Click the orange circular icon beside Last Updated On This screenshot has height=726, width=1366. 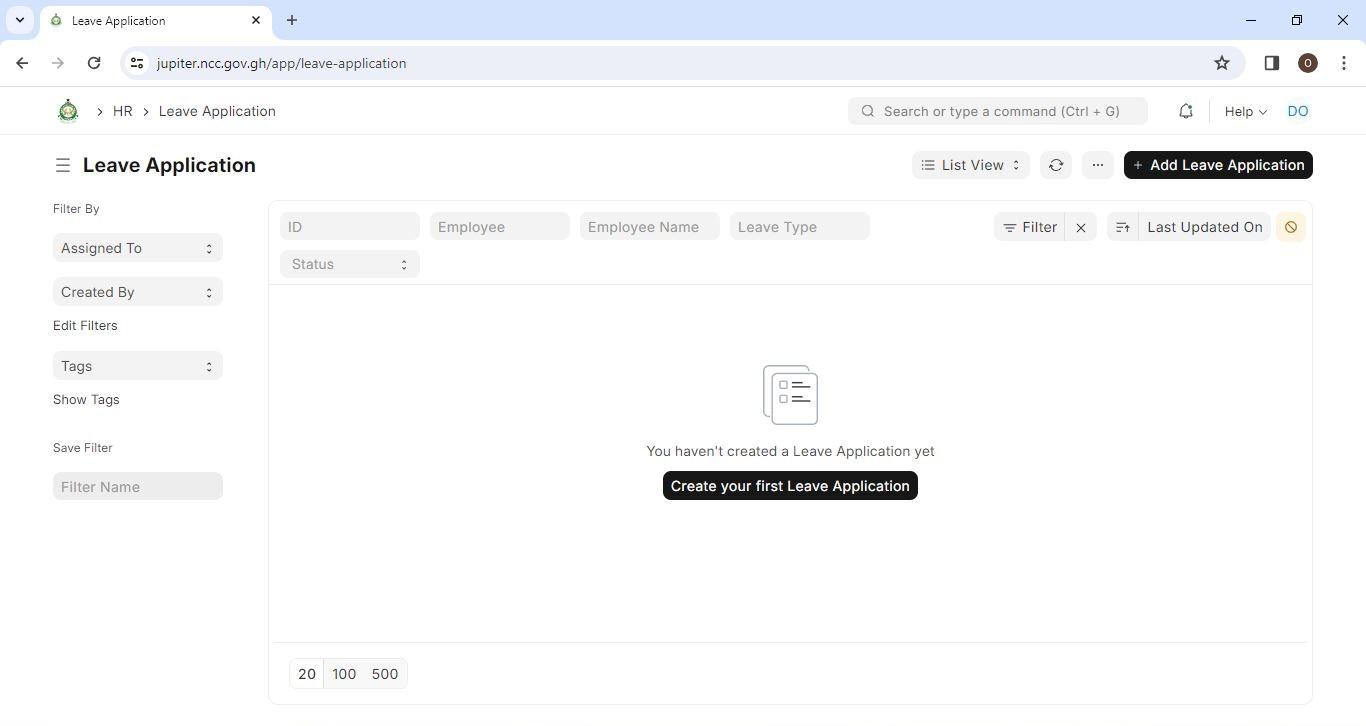tap(1291, 227)
